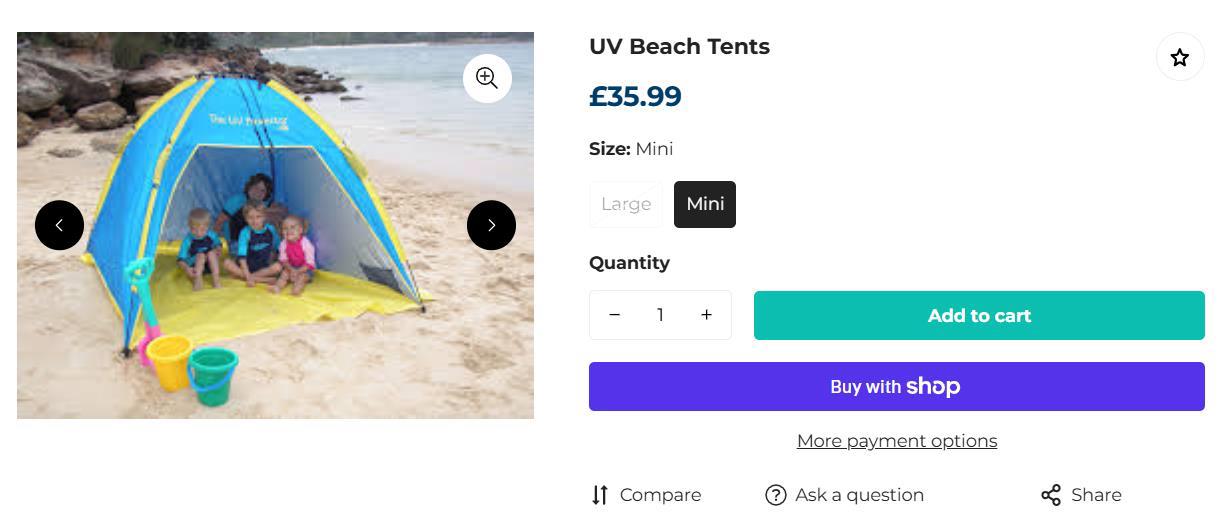Open More payment options link

click(897, 441)
